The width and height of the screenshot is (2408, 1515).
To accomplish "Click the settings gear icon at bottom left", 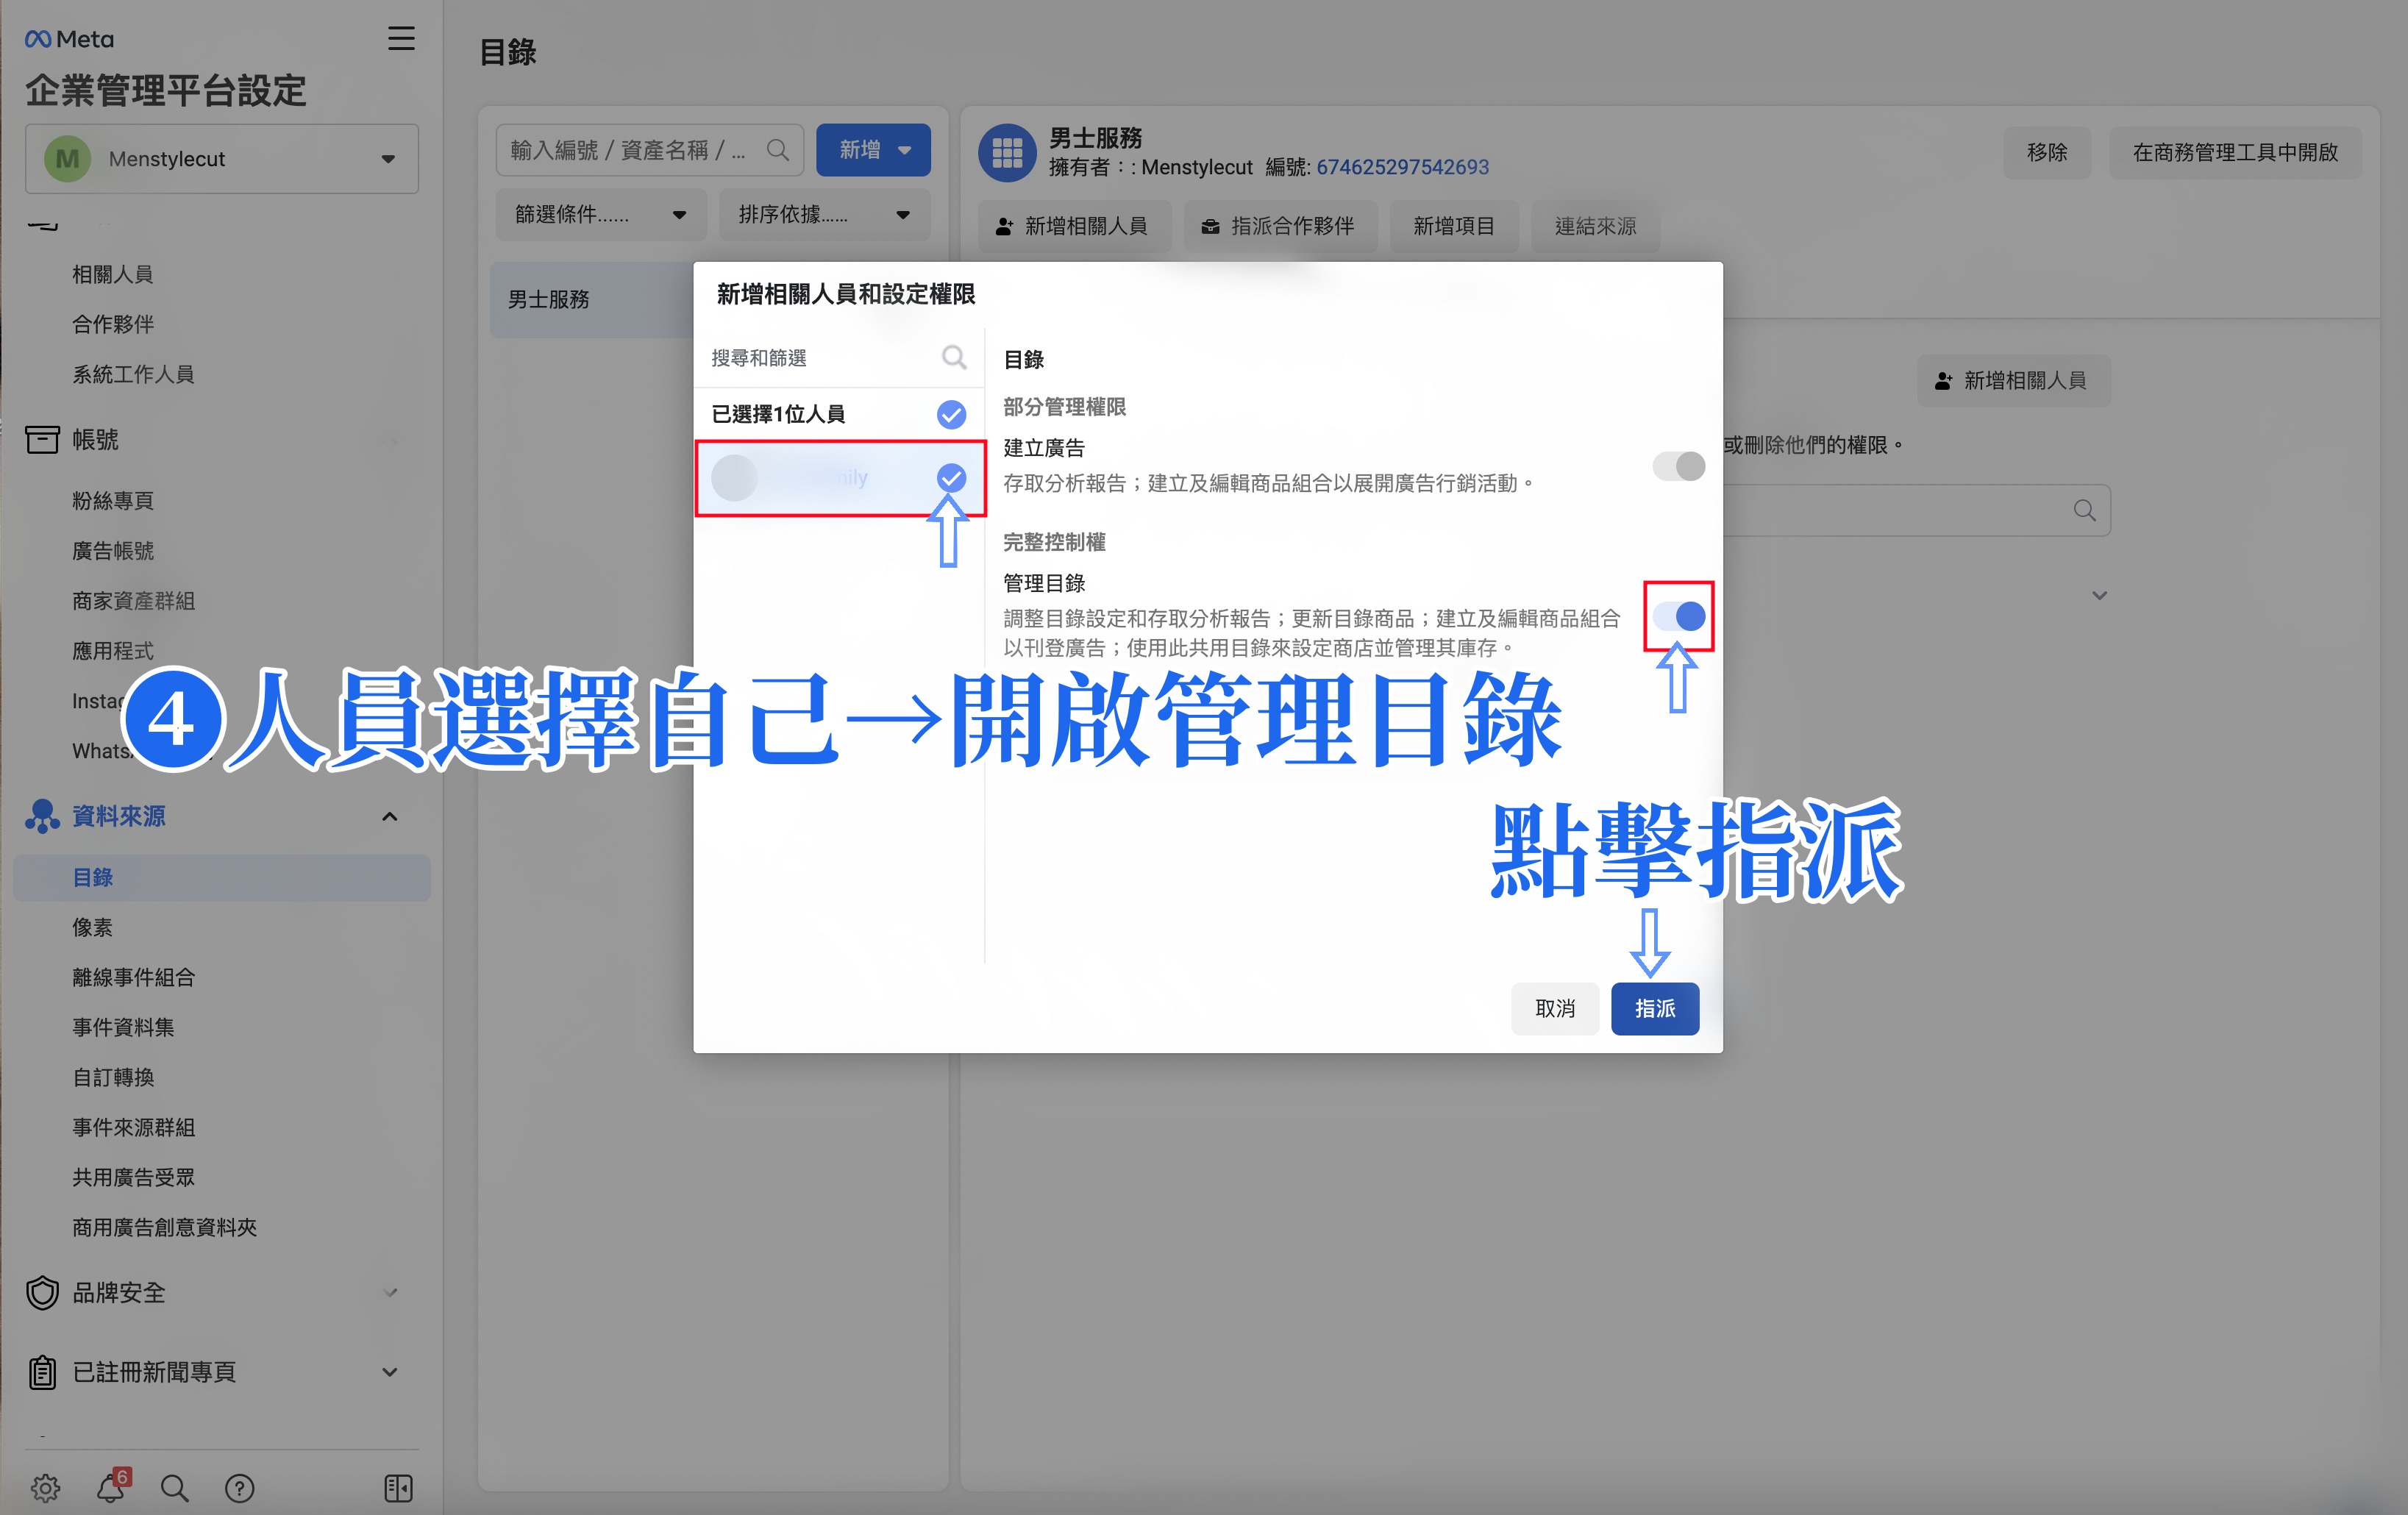I will (x=45, y=1487).
